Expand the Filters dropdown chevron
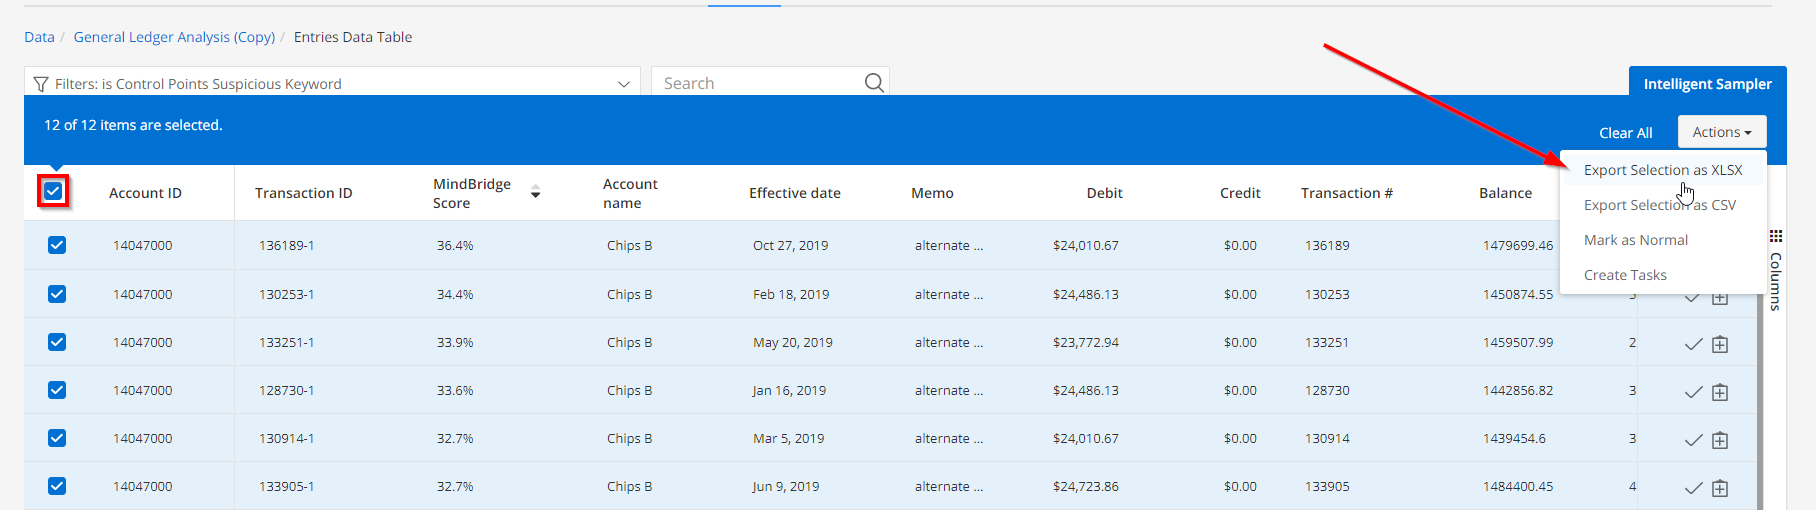The height and width of the screenshot is (510, 1816). pos(624,84)
